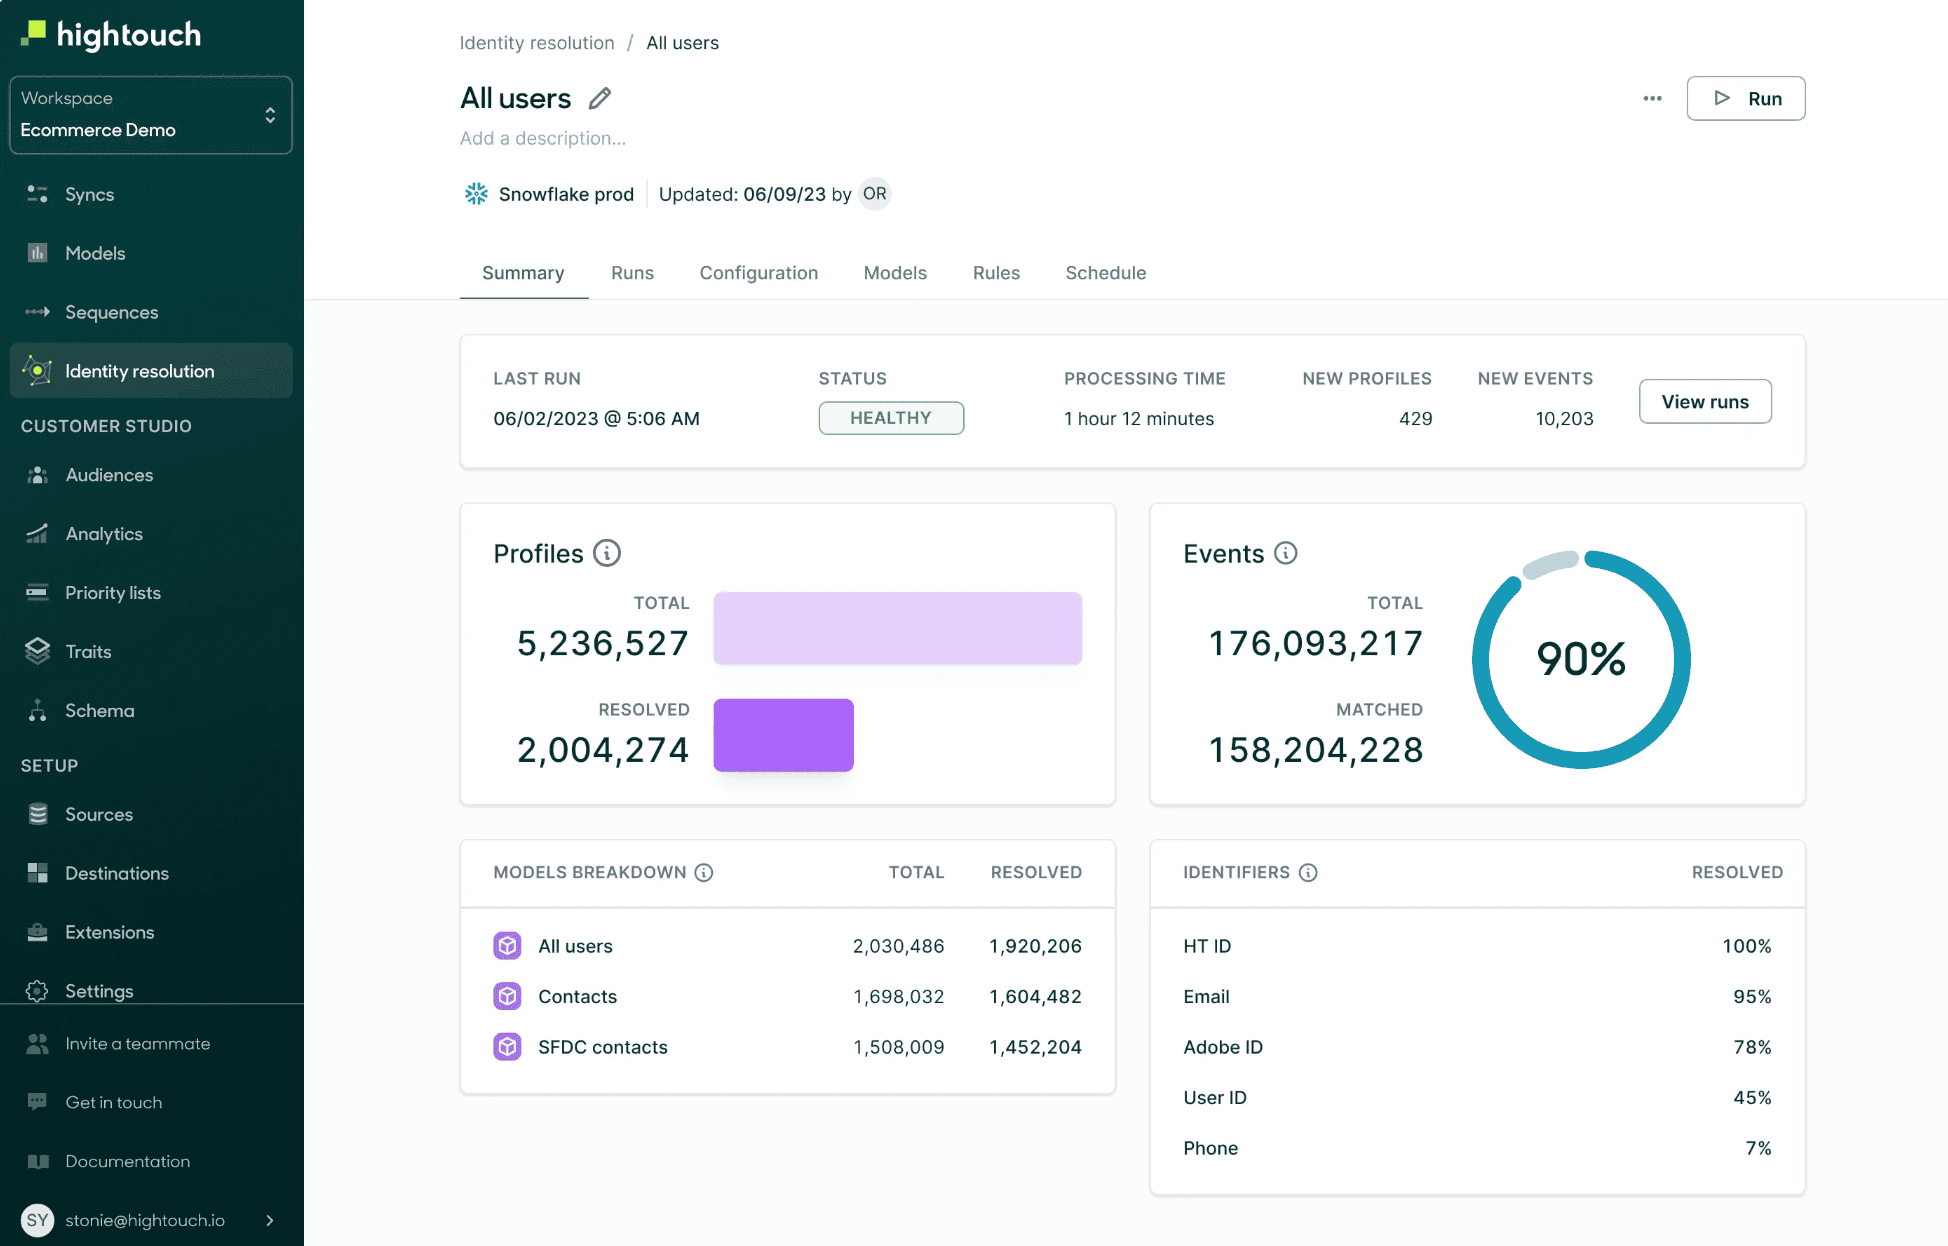Click the Profiles info icon
This screenshot has height=1246, width=1948.
tap(607, 553)
